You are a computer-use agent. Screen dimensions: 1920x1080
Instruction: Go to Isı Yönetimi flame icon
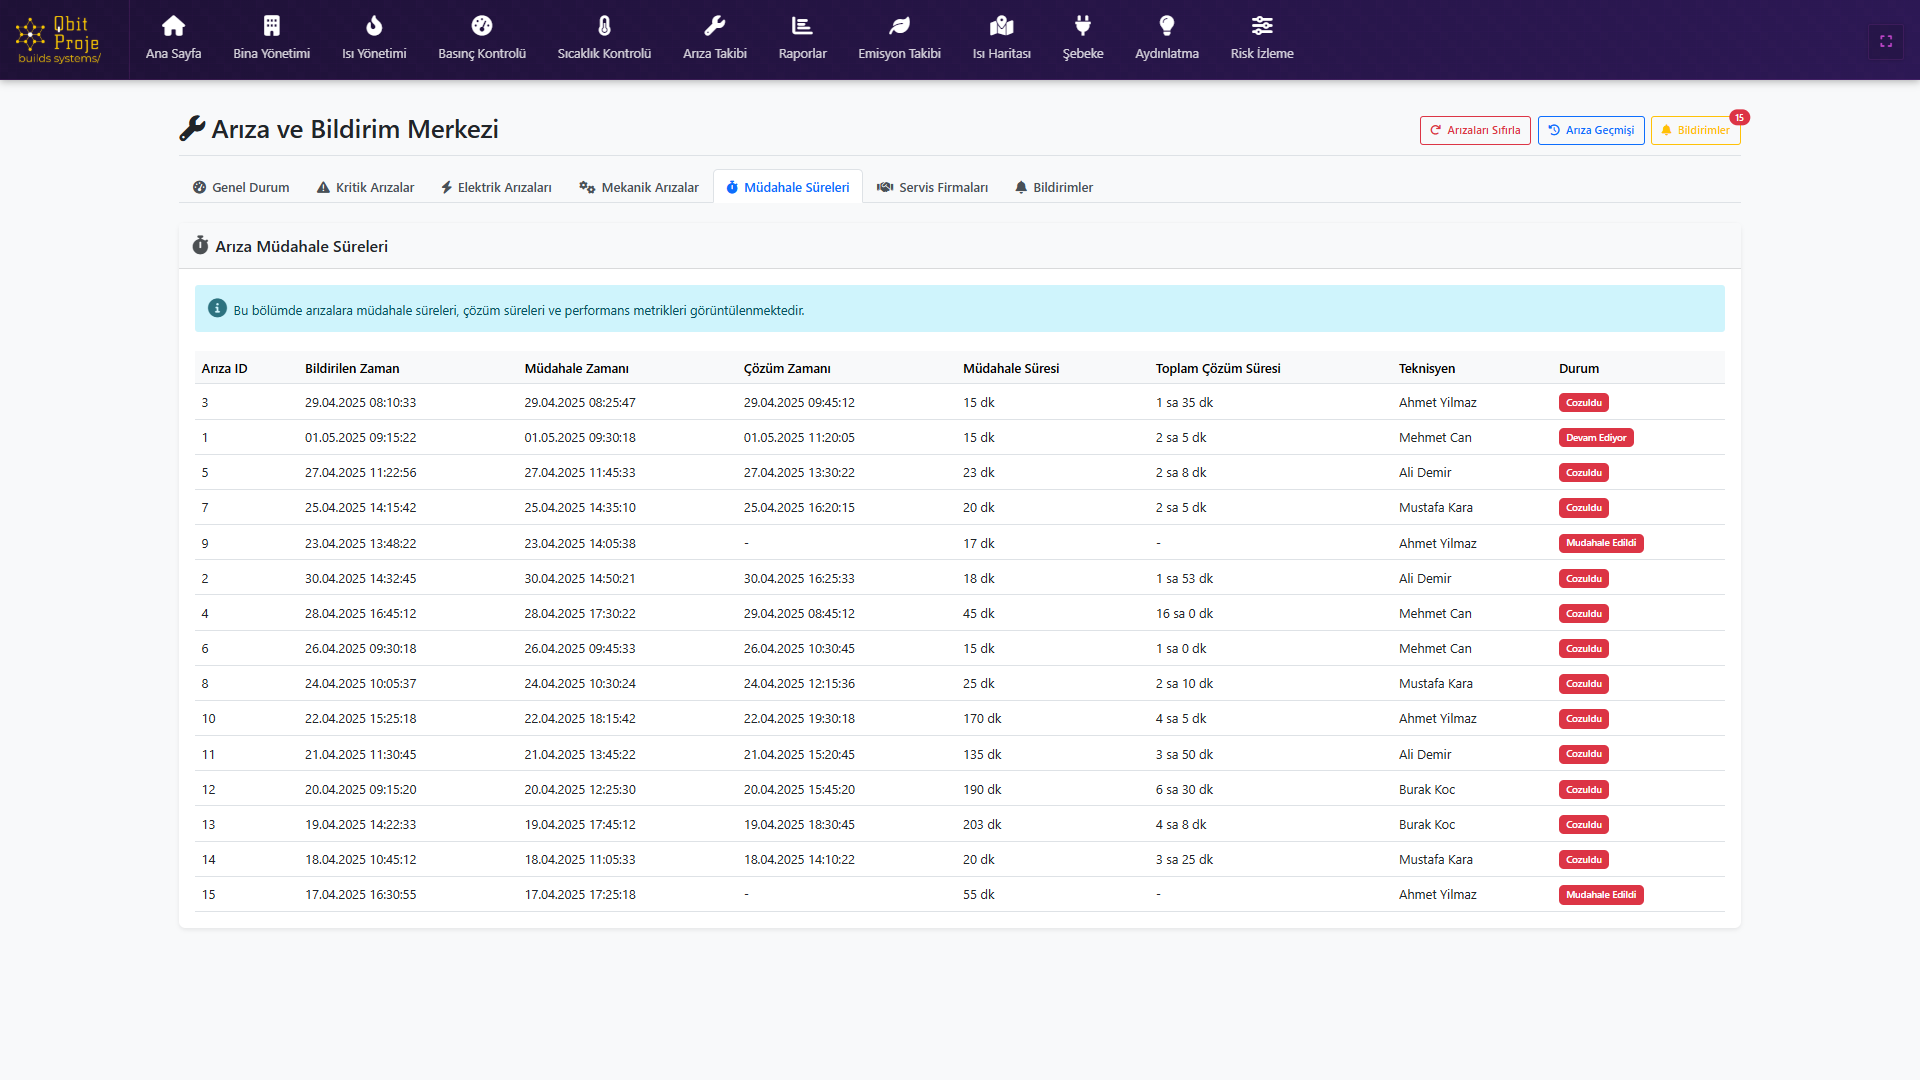[x=374, y=26]
